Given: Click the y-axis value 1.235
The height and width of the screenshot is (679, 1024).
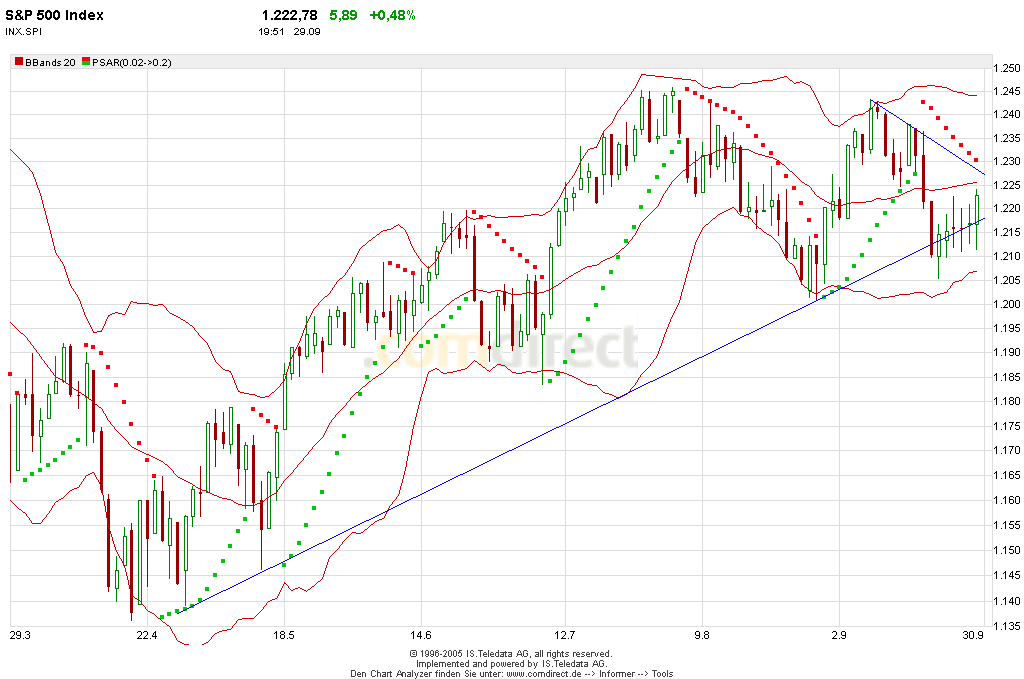Looking at the screenshot, I should click(1006, 138).
